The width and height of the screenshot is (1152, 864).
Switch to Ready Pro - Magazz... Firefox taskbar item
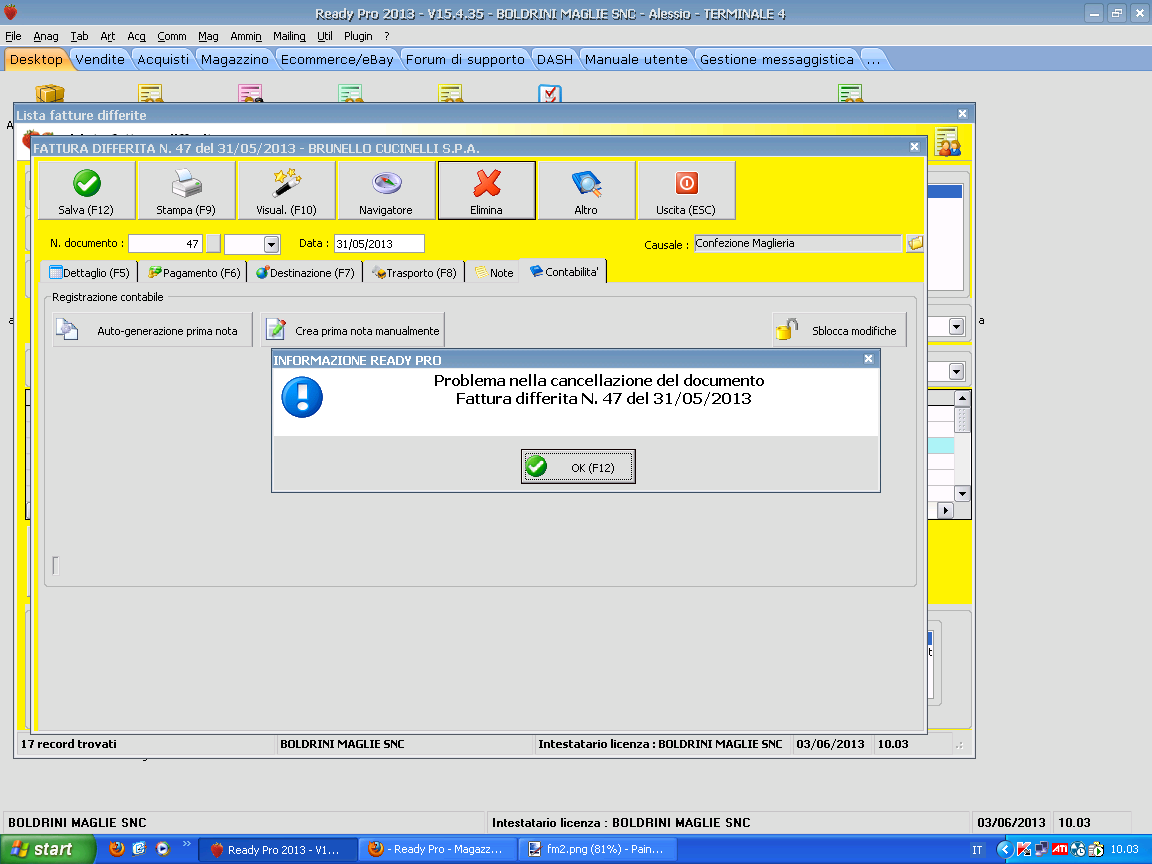(x=438, y=849)
